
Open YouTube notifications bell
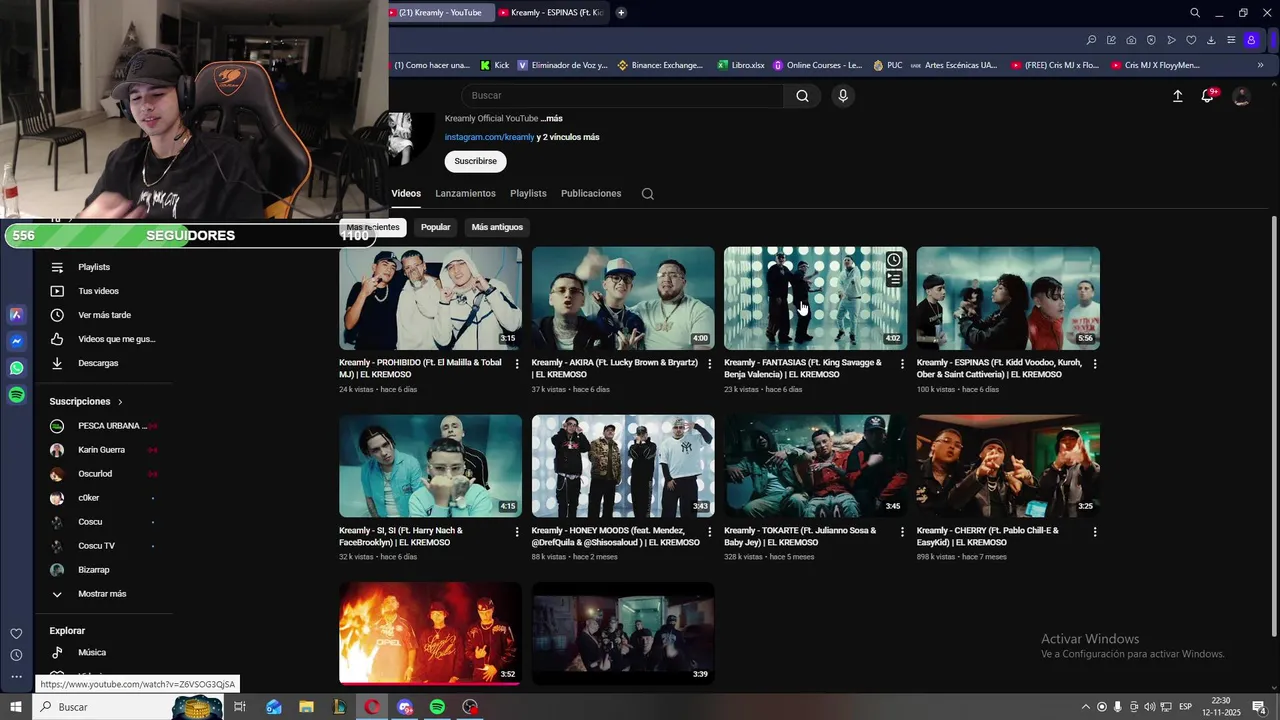click(1208, 96)
